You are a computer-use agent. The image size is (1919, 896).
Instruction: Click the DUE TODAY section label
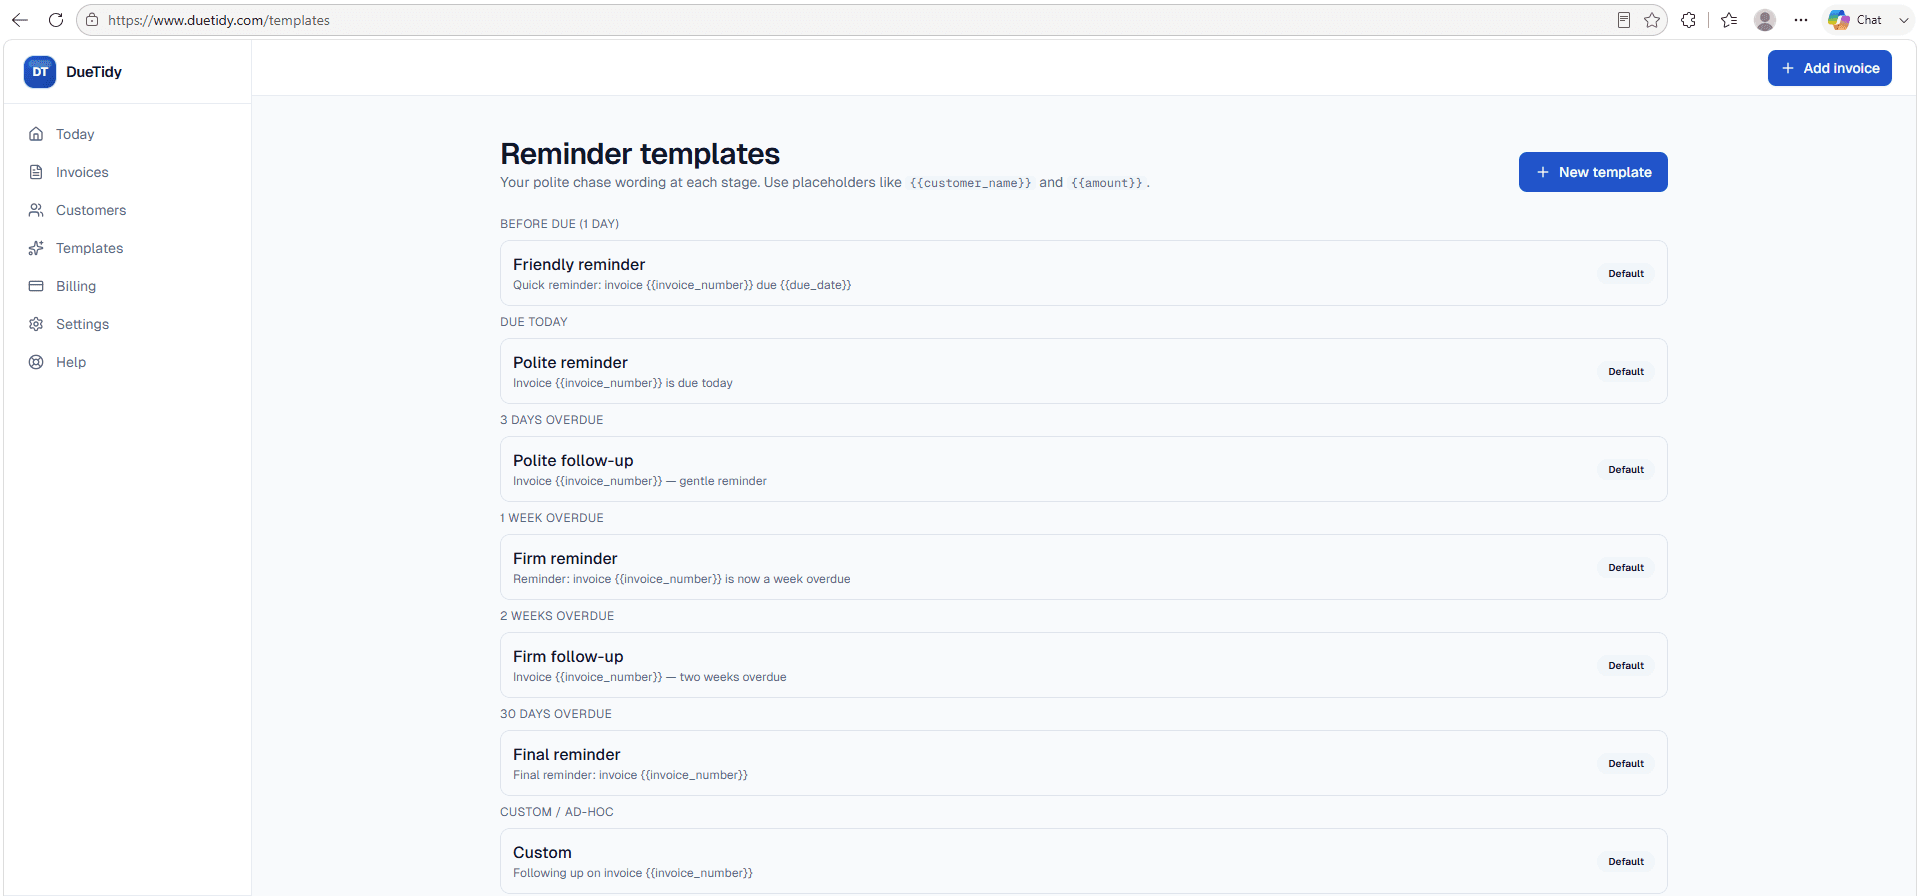pos(534,322)
